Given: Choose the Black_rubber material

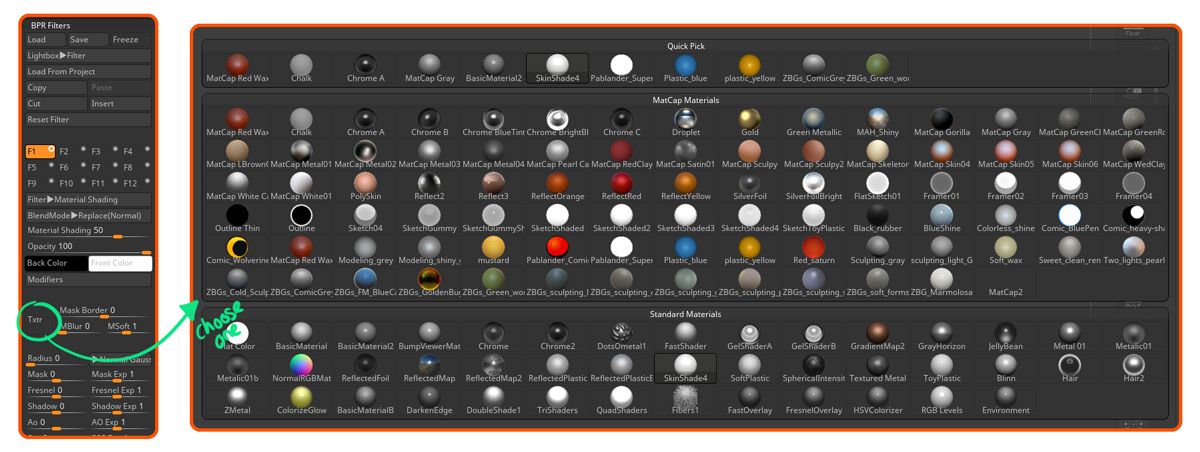Looking at the screenshot, I should [x=877, y=218].
